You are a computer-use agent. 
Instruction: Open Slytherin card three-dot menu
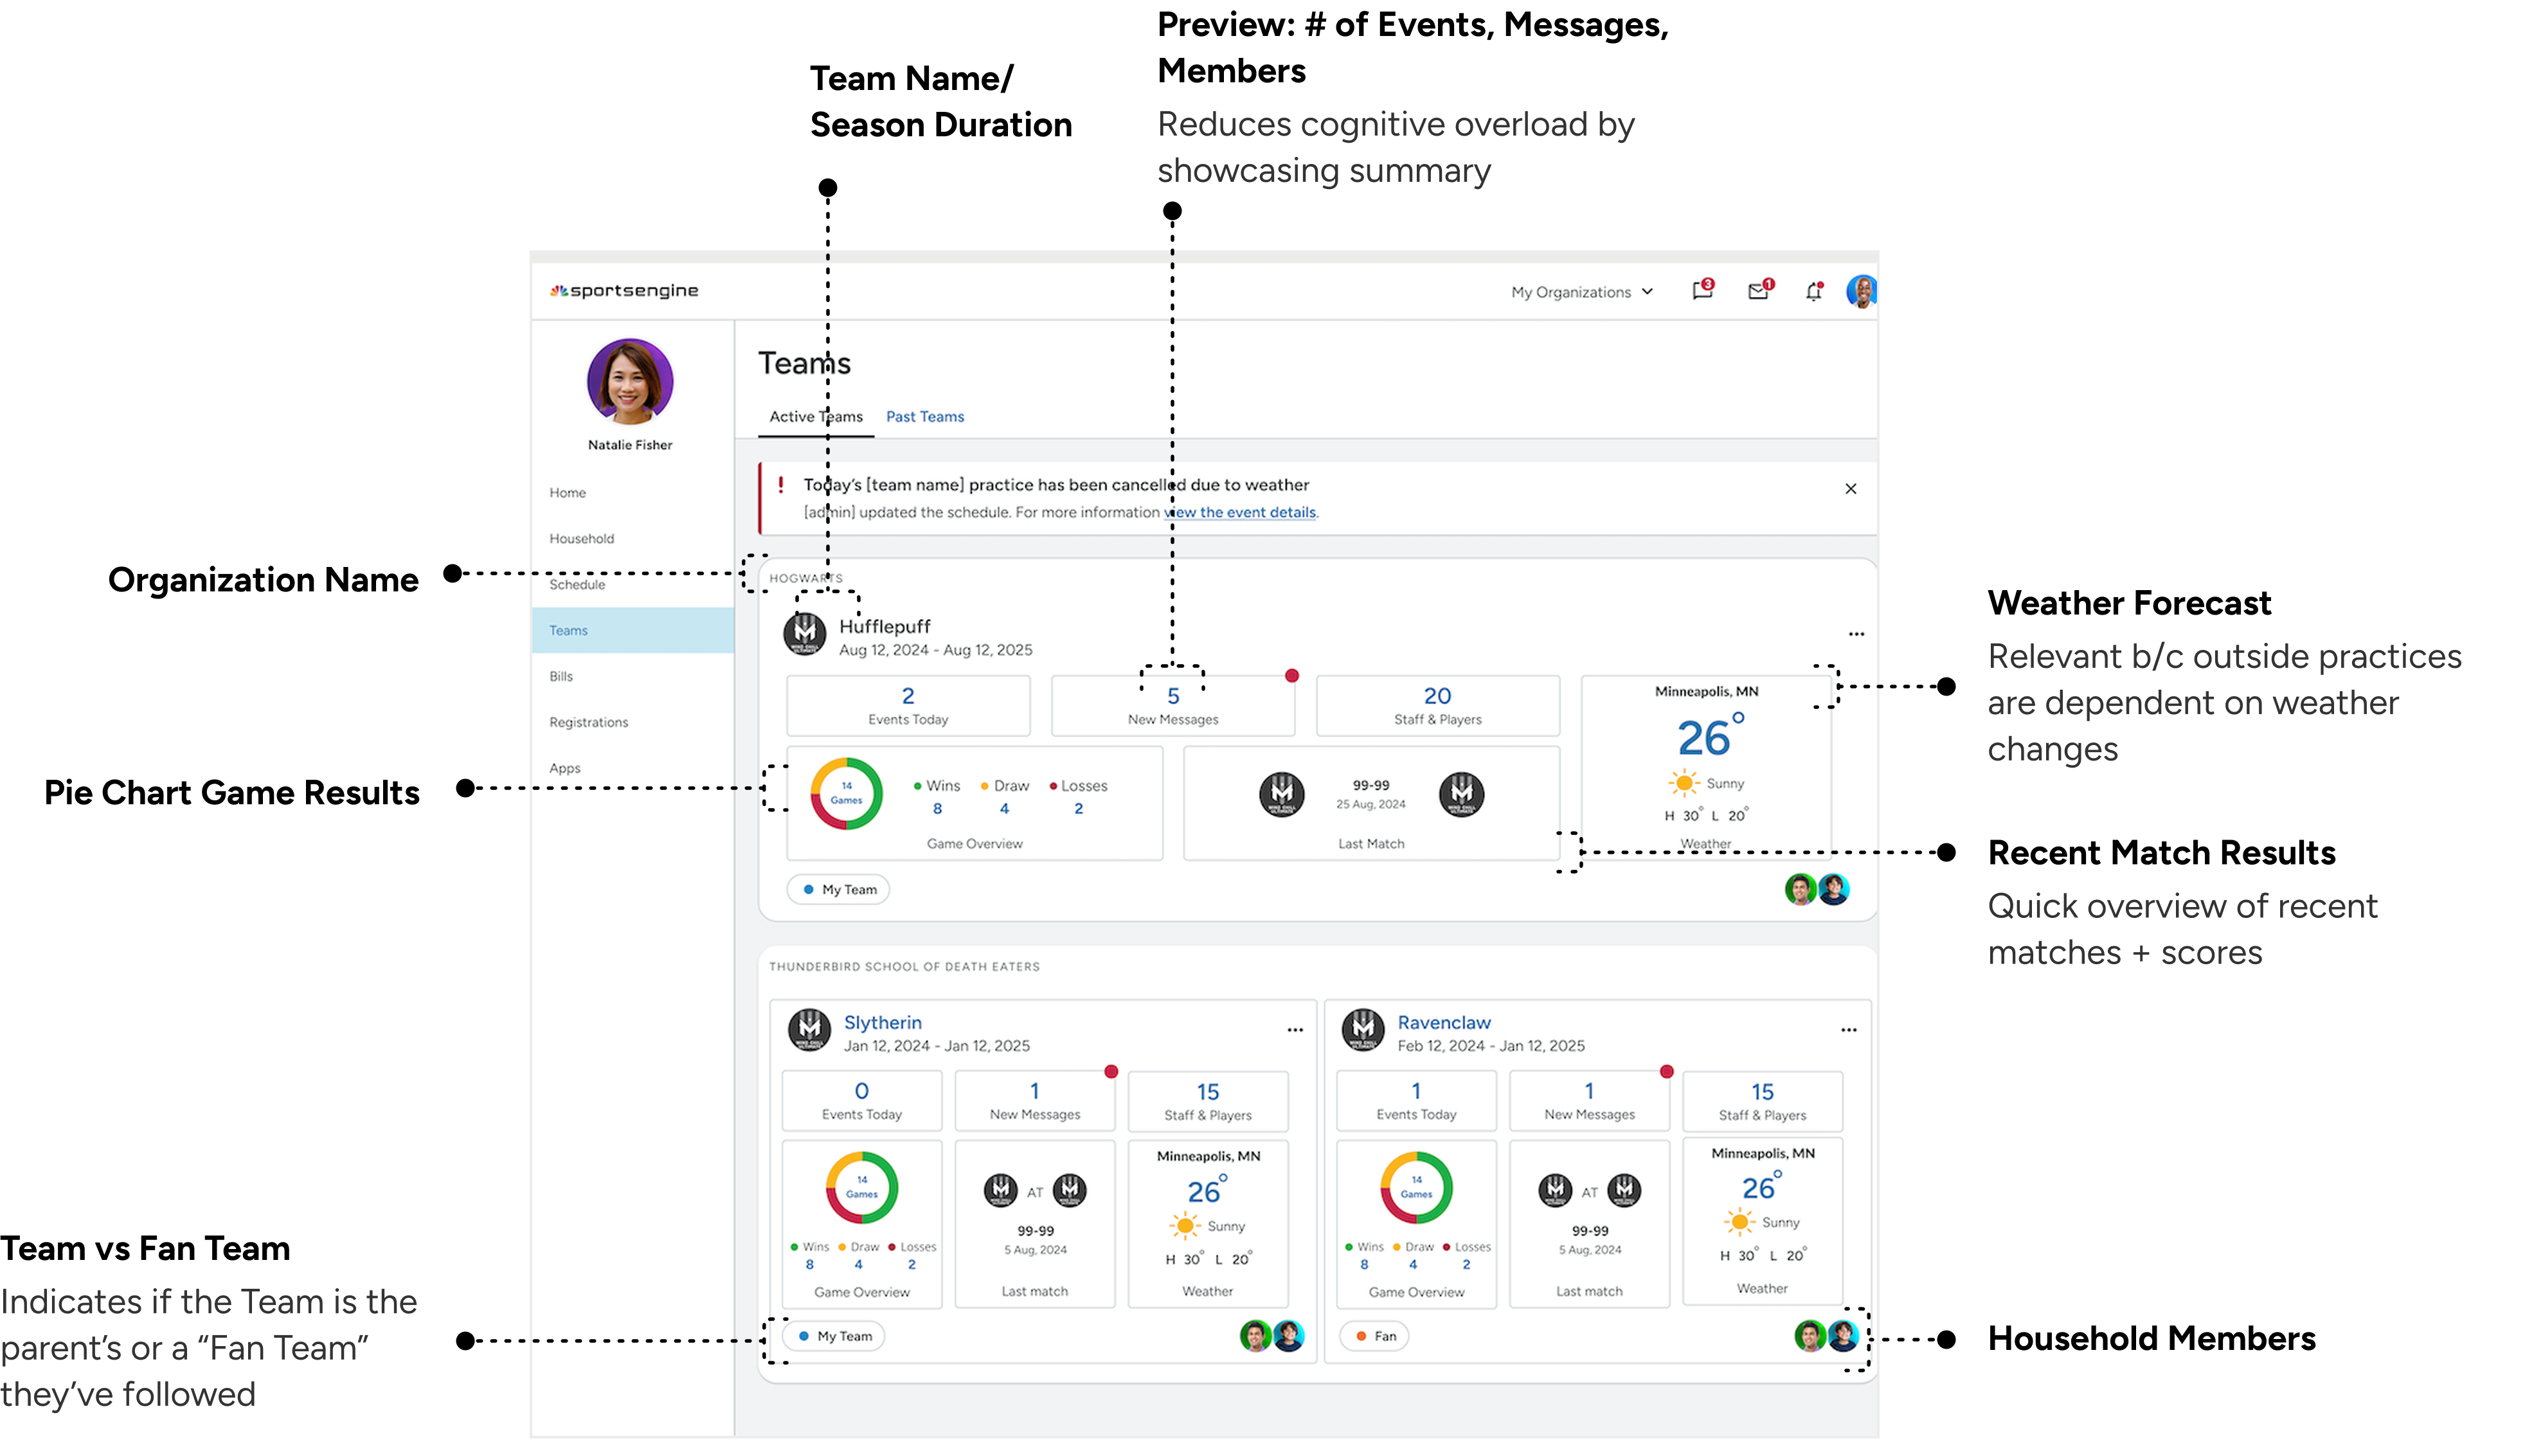coord(1294,1030)
